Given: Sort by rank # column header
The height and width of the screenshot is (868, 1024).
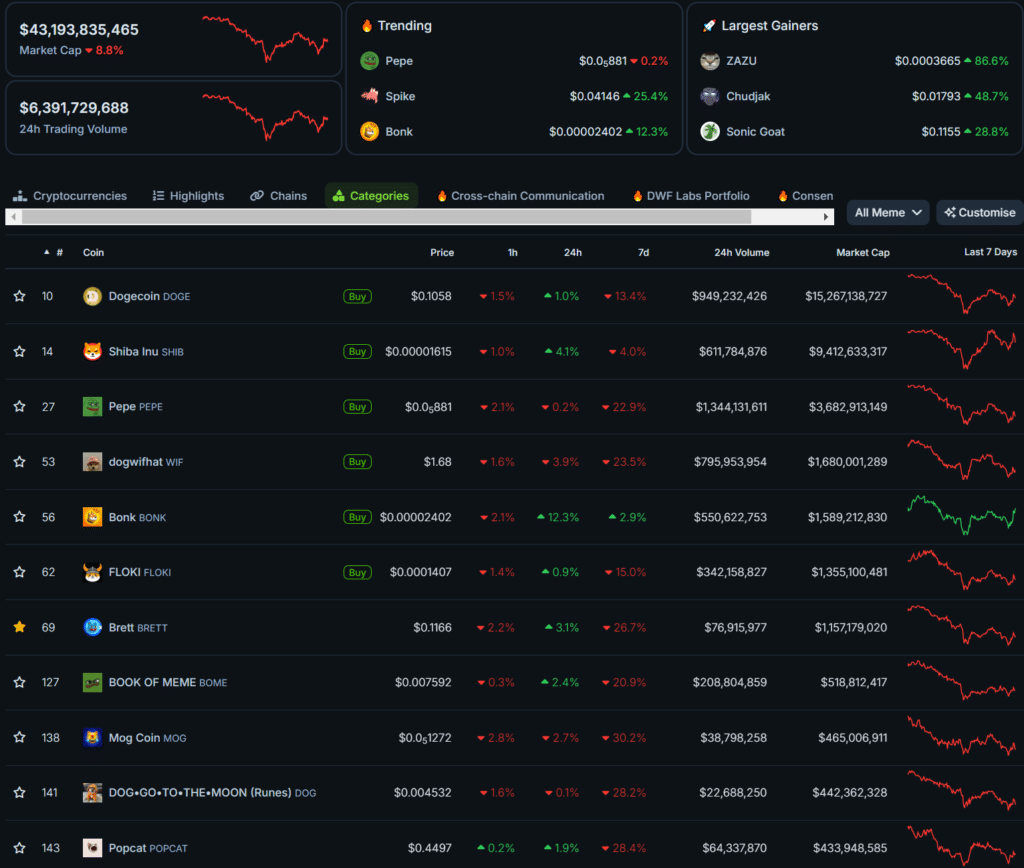Looking at the screenshot, I should tap(59, 253).
